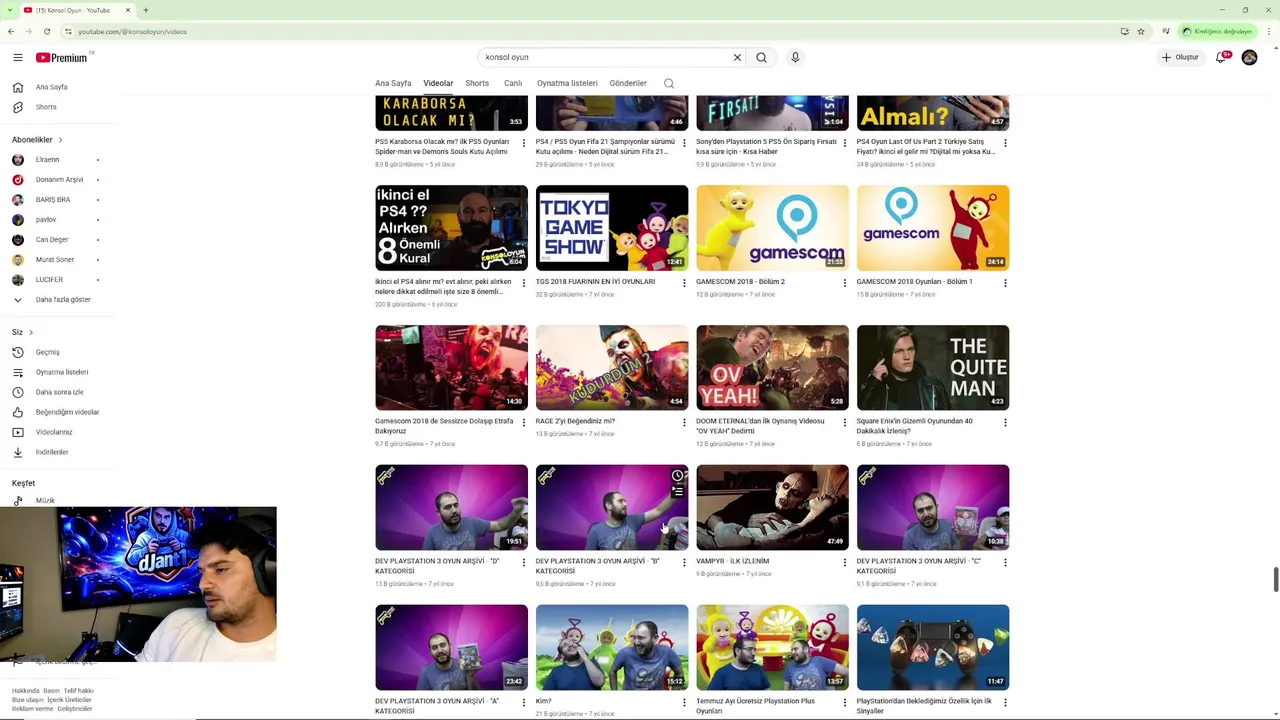Open options for TGS 2018 FUARININ EN İYİ OYUNLARI
The width and height of the screenshot is (1280, 720).
[684, 283]
